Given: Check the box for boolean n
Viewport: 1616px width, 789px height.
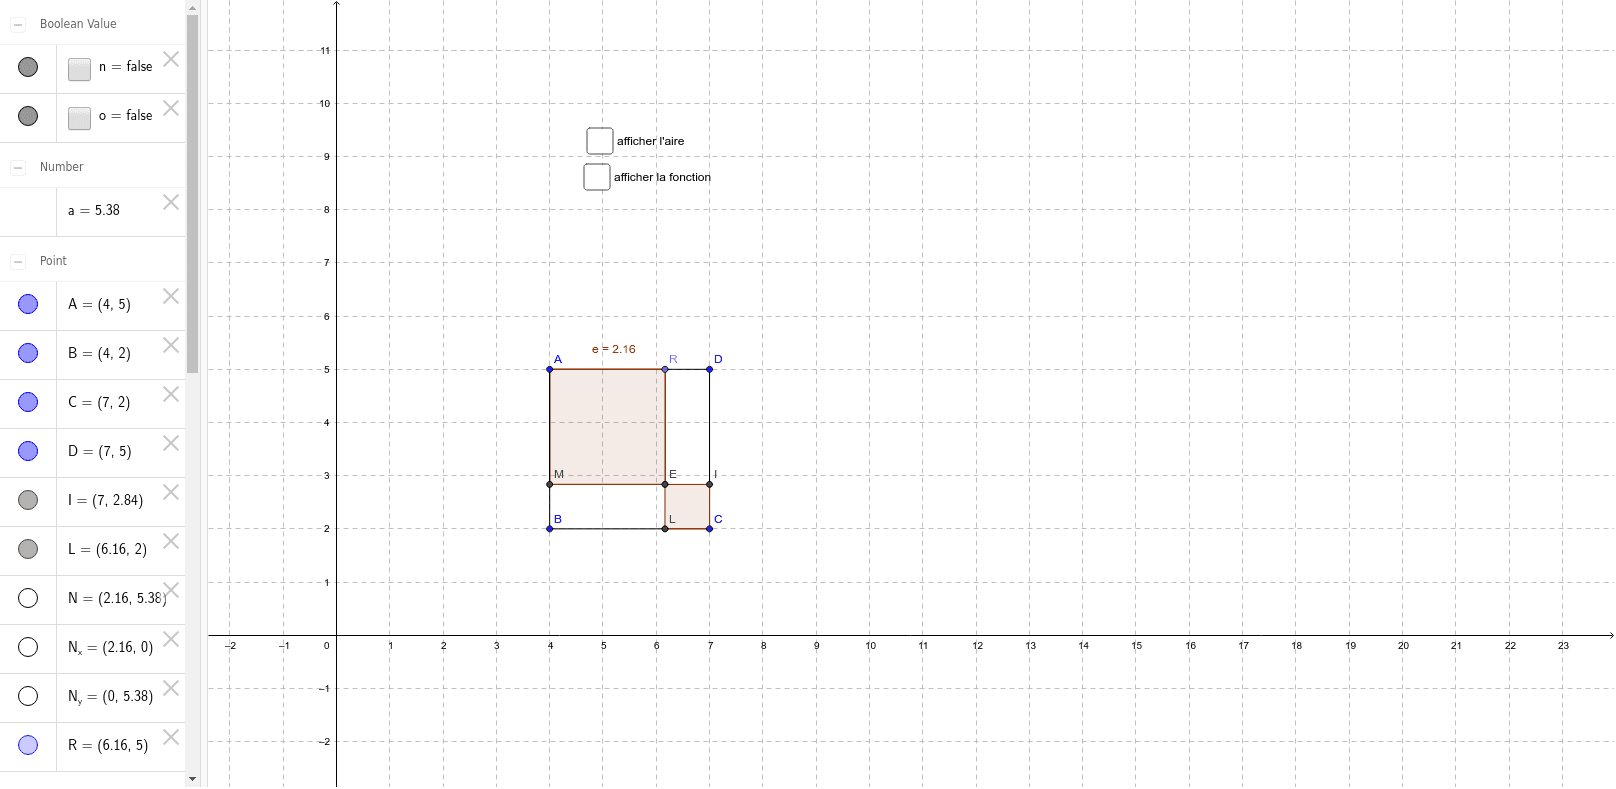Looking at the screenshot, I should [80, 69].
